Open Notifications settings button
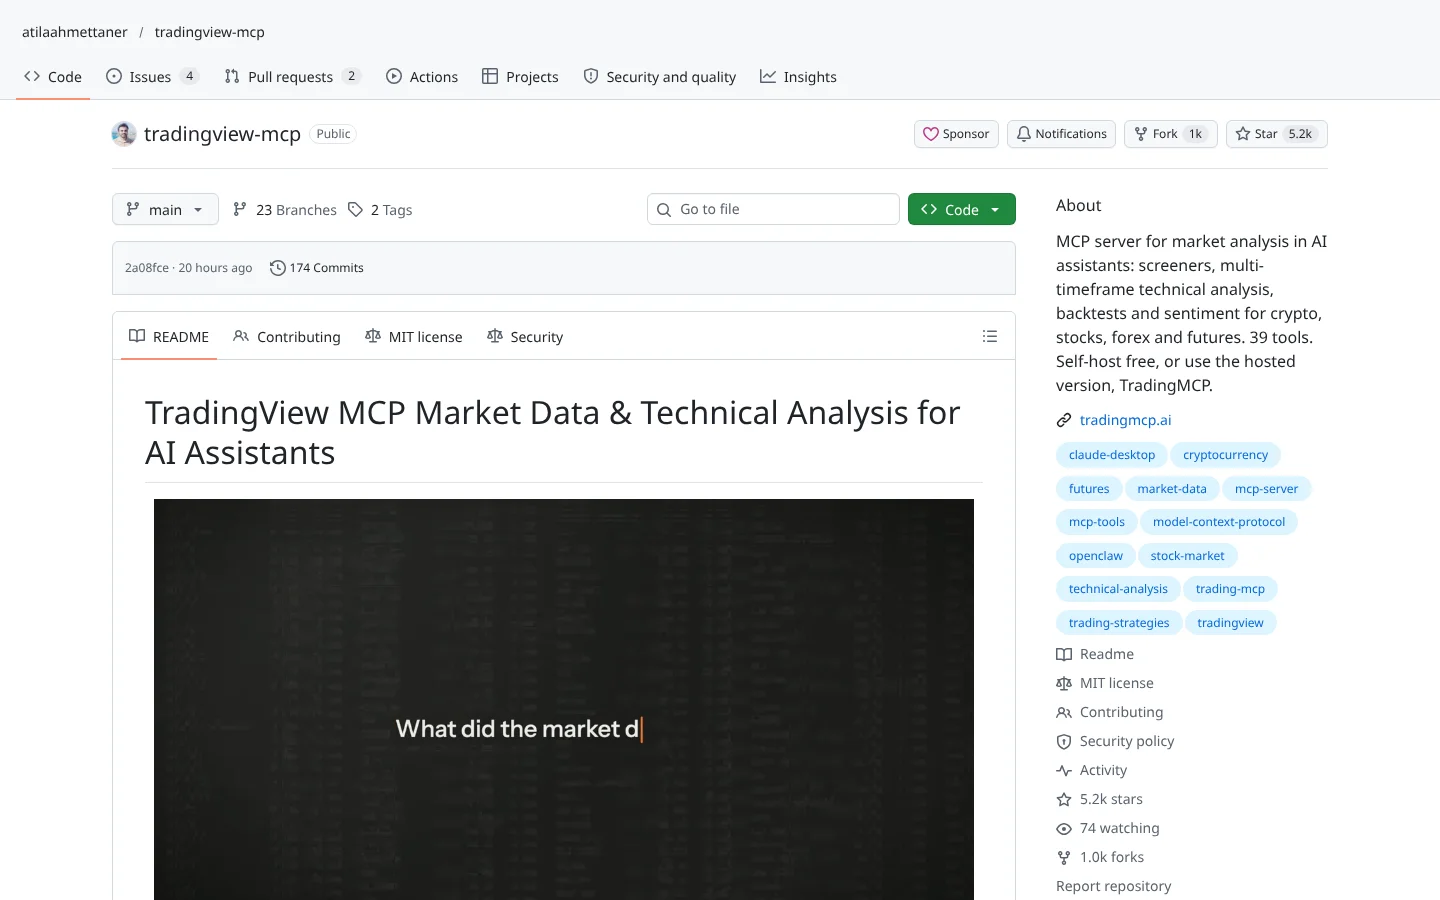Screen dimensions: 1440x900 1061,134
